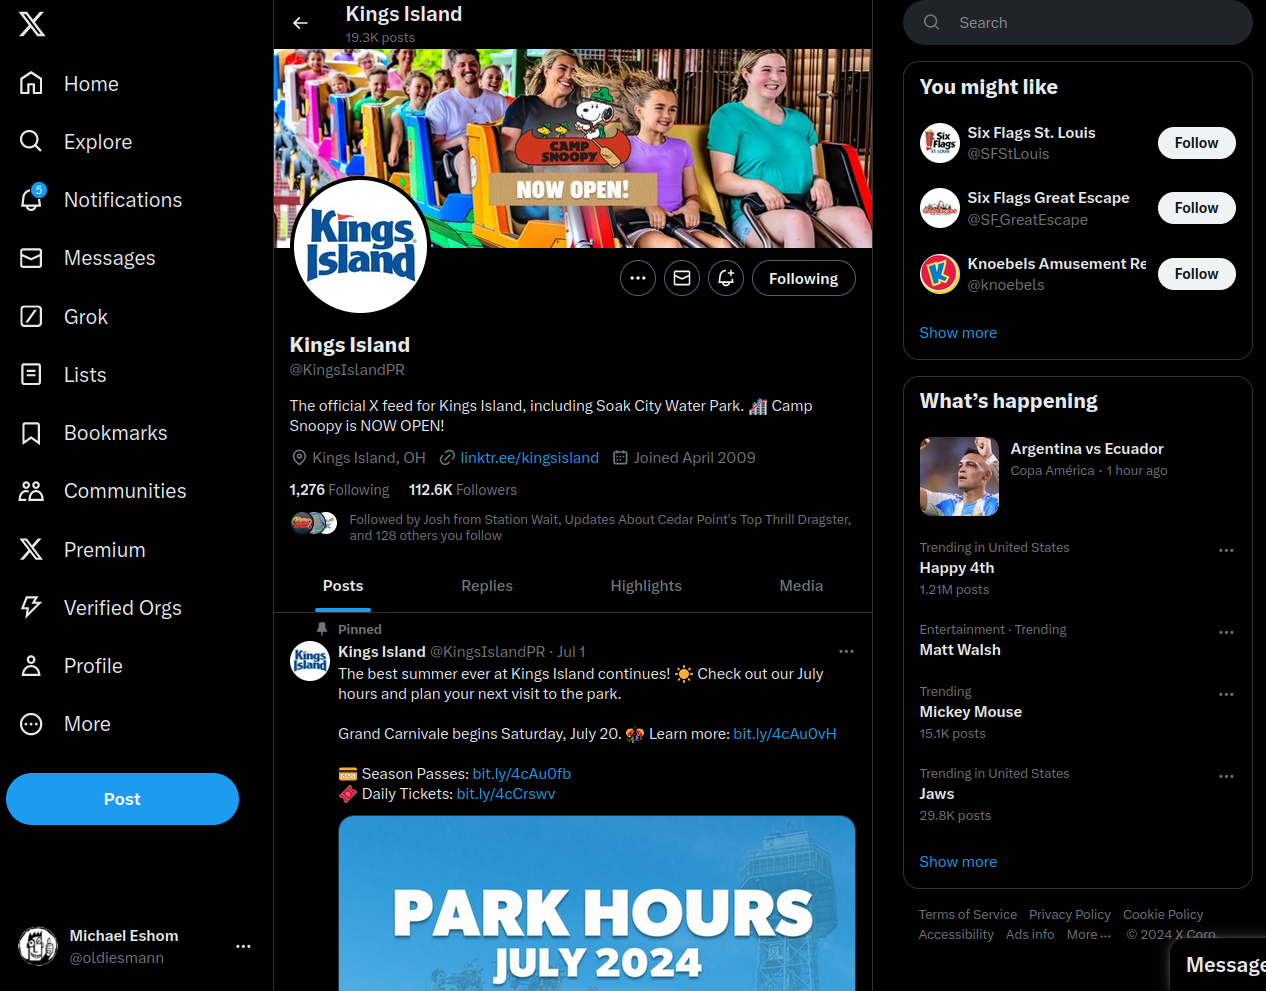Open the Camp Snoopy header banner
Image resolution: width=1266 pixels, height=991 pixels.
(573, 148)
